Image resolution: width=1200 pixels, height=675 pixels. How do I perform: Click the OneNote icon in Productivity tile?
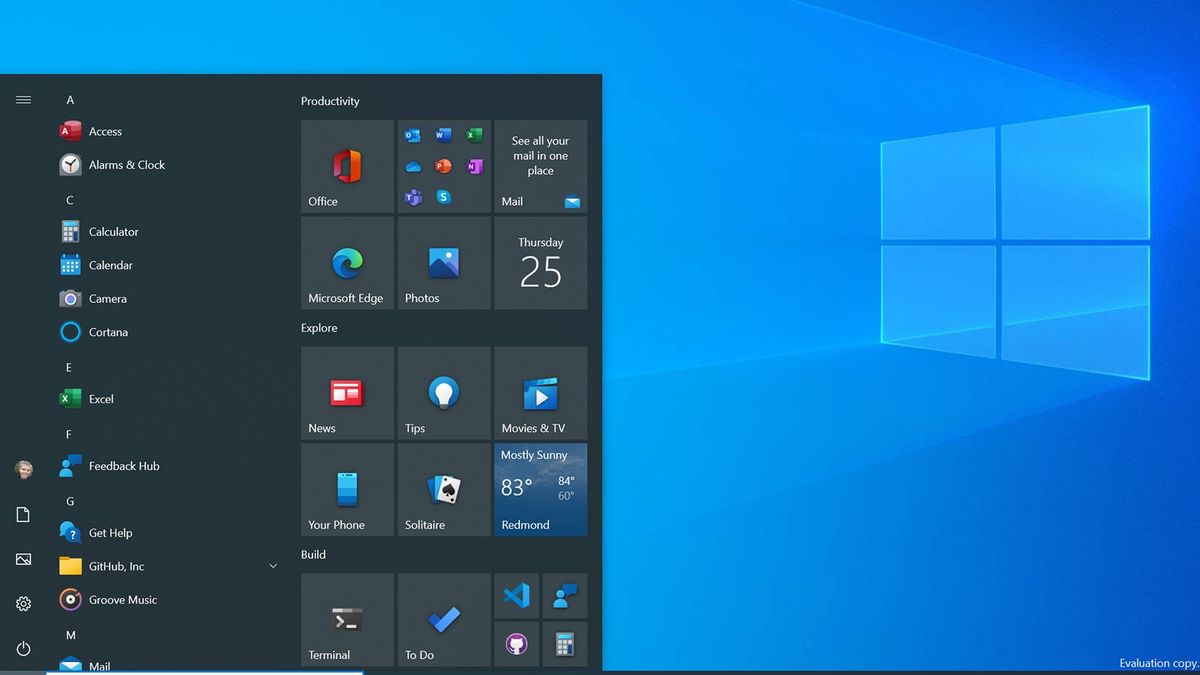pos(475,166)
